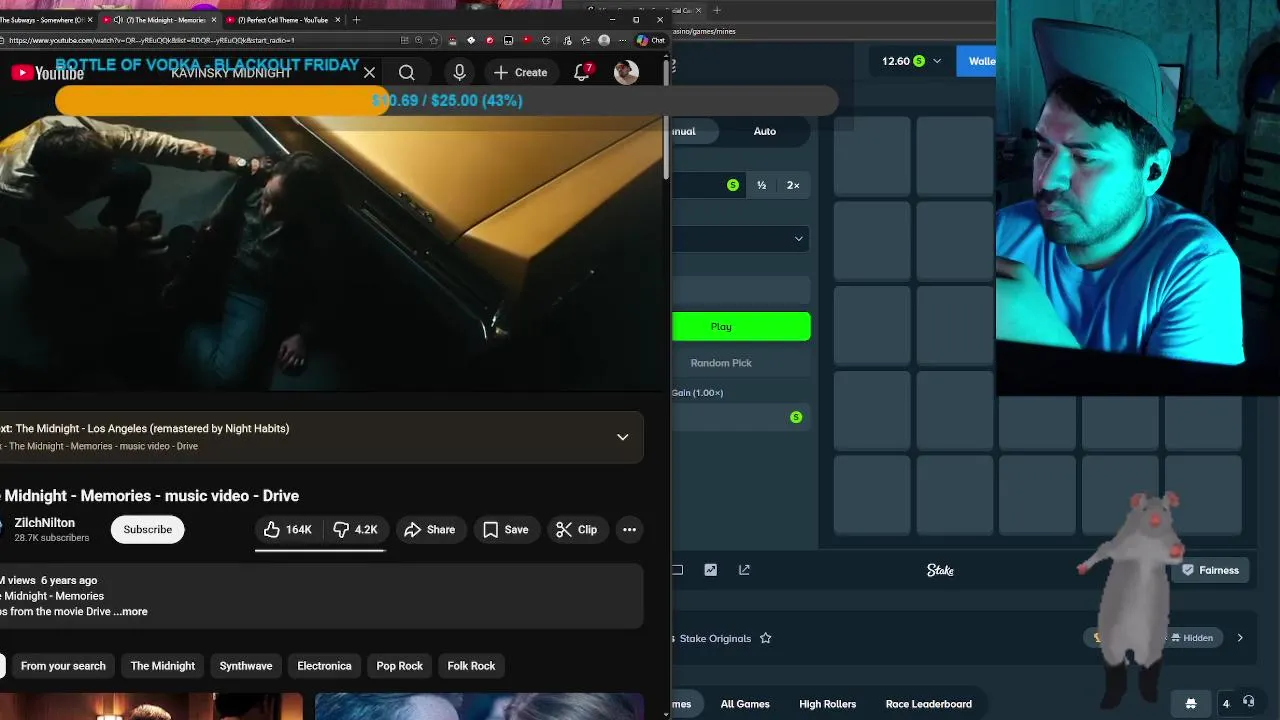Screen dimensions: 1280x720
Task: Open the YouTube account avatar menu
Action: (x=626, y=72)
